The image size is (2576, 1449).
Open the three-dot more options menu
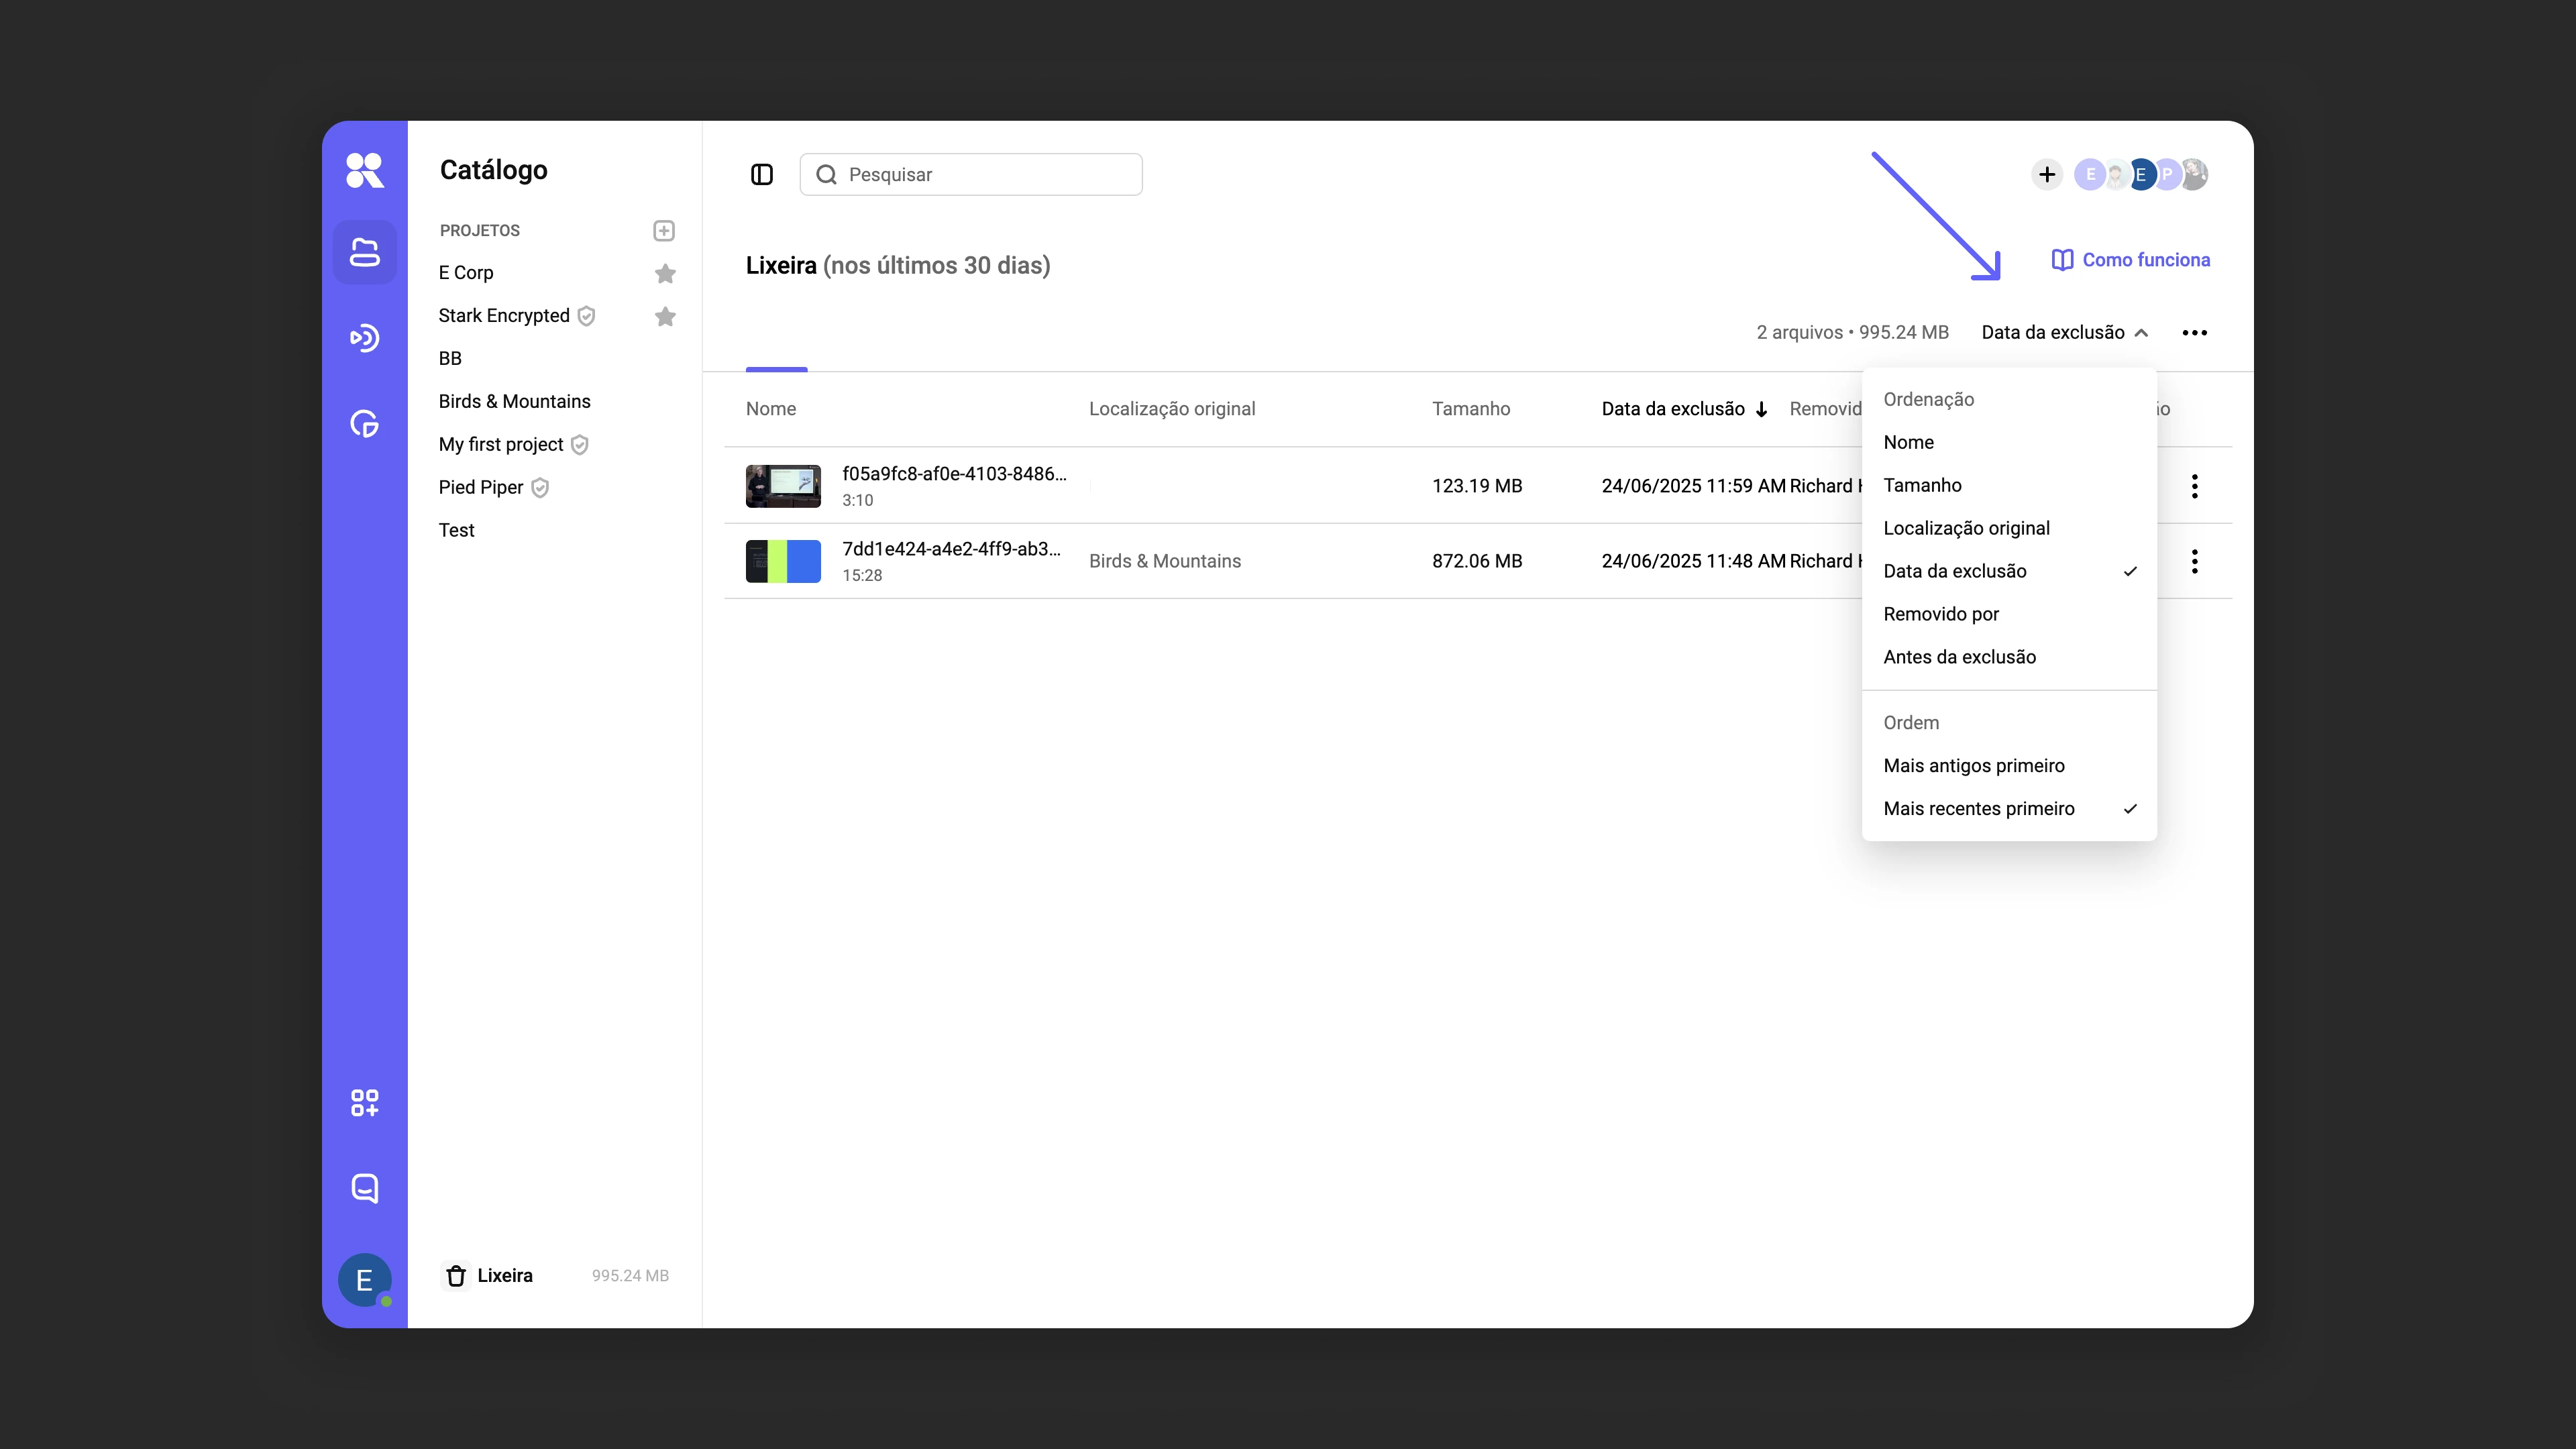coord(2195,333)
